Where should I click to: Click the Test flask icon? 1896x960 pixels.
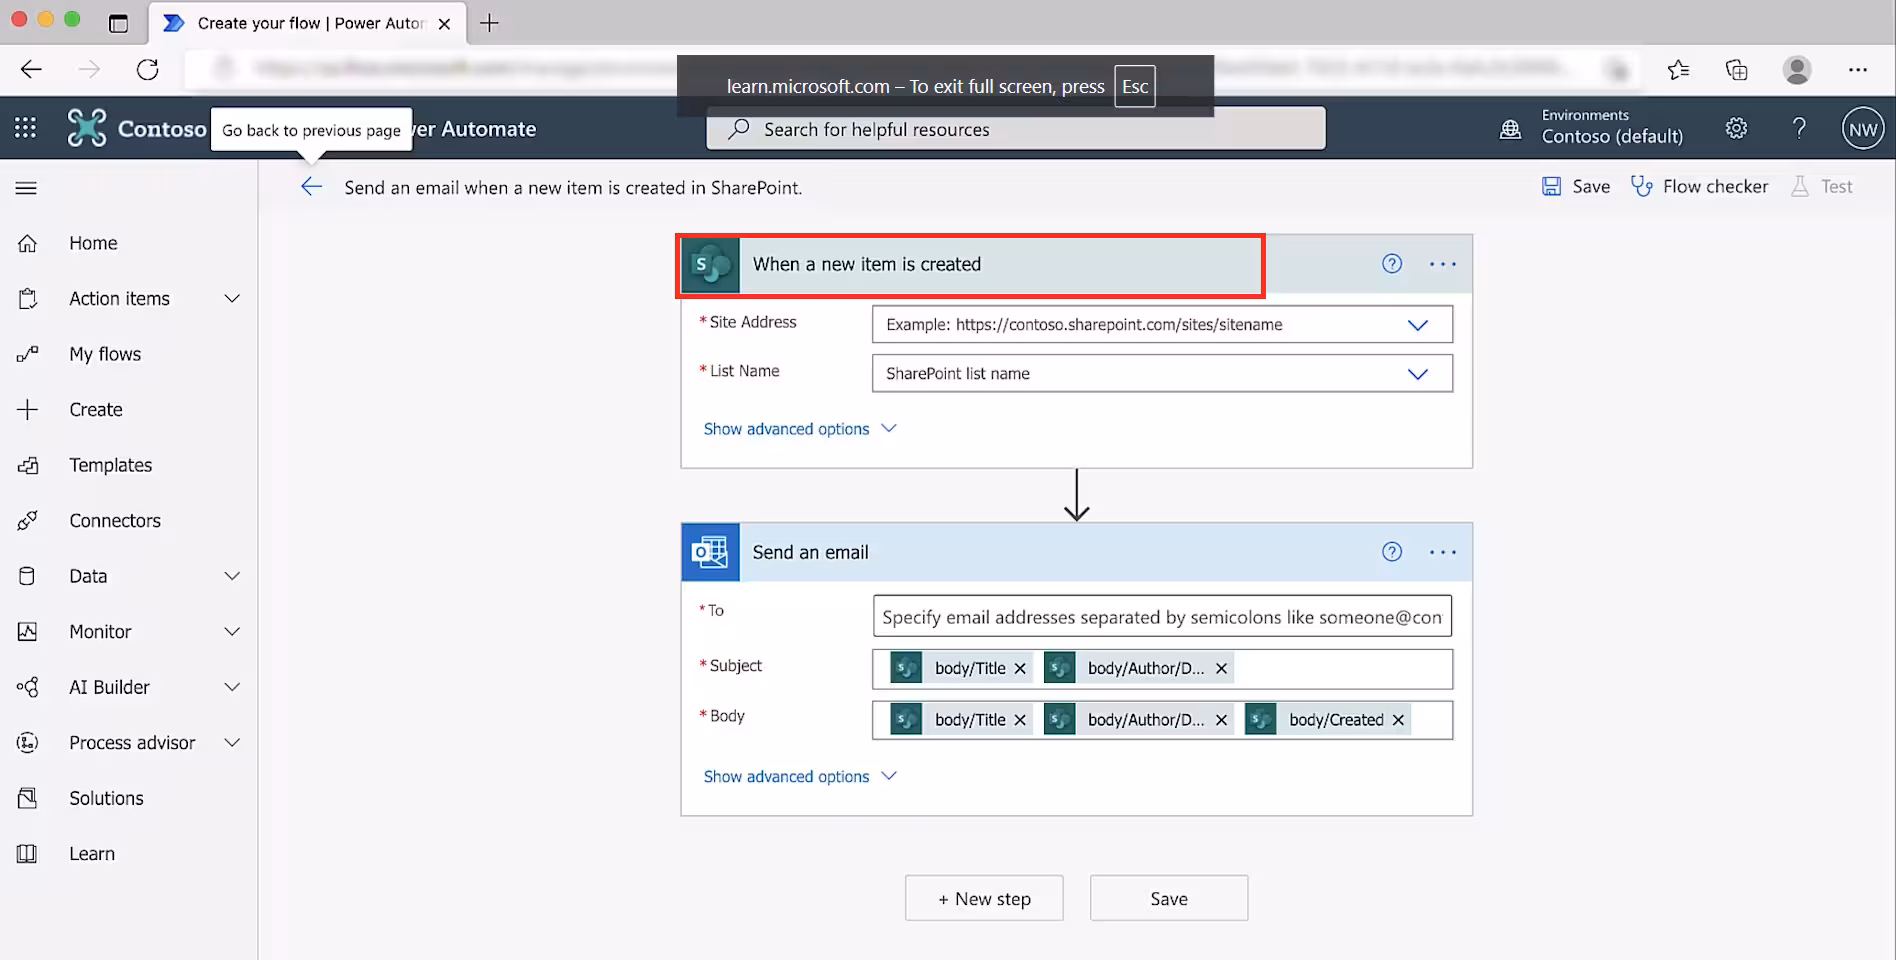(1800, 186)
